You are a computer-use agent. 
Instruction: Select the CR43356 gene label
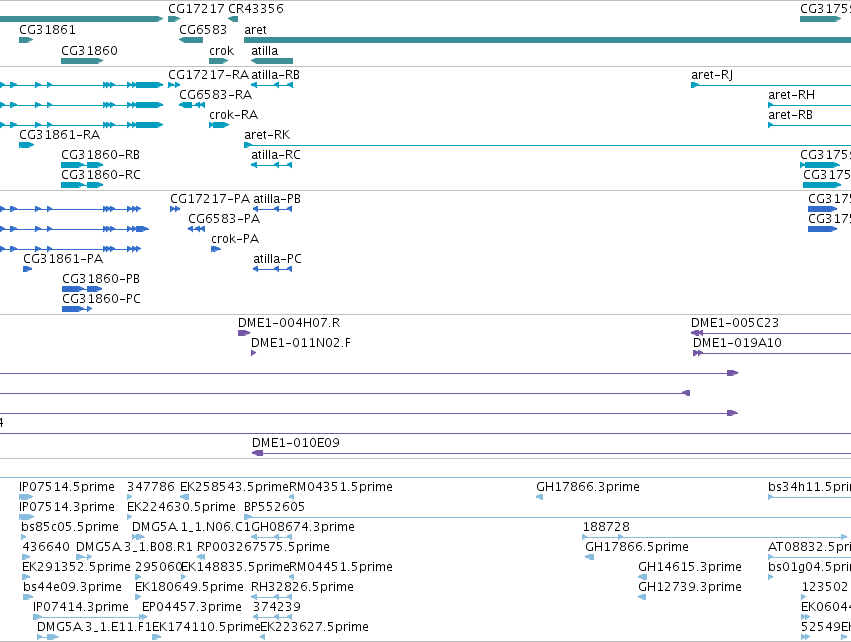click(256, 9)
